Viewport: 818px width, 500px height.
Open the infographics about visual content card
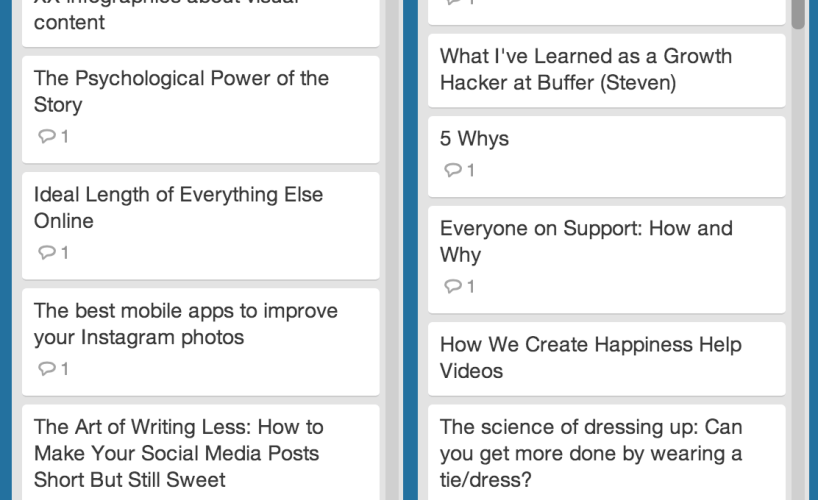click(x=201, y=23)
